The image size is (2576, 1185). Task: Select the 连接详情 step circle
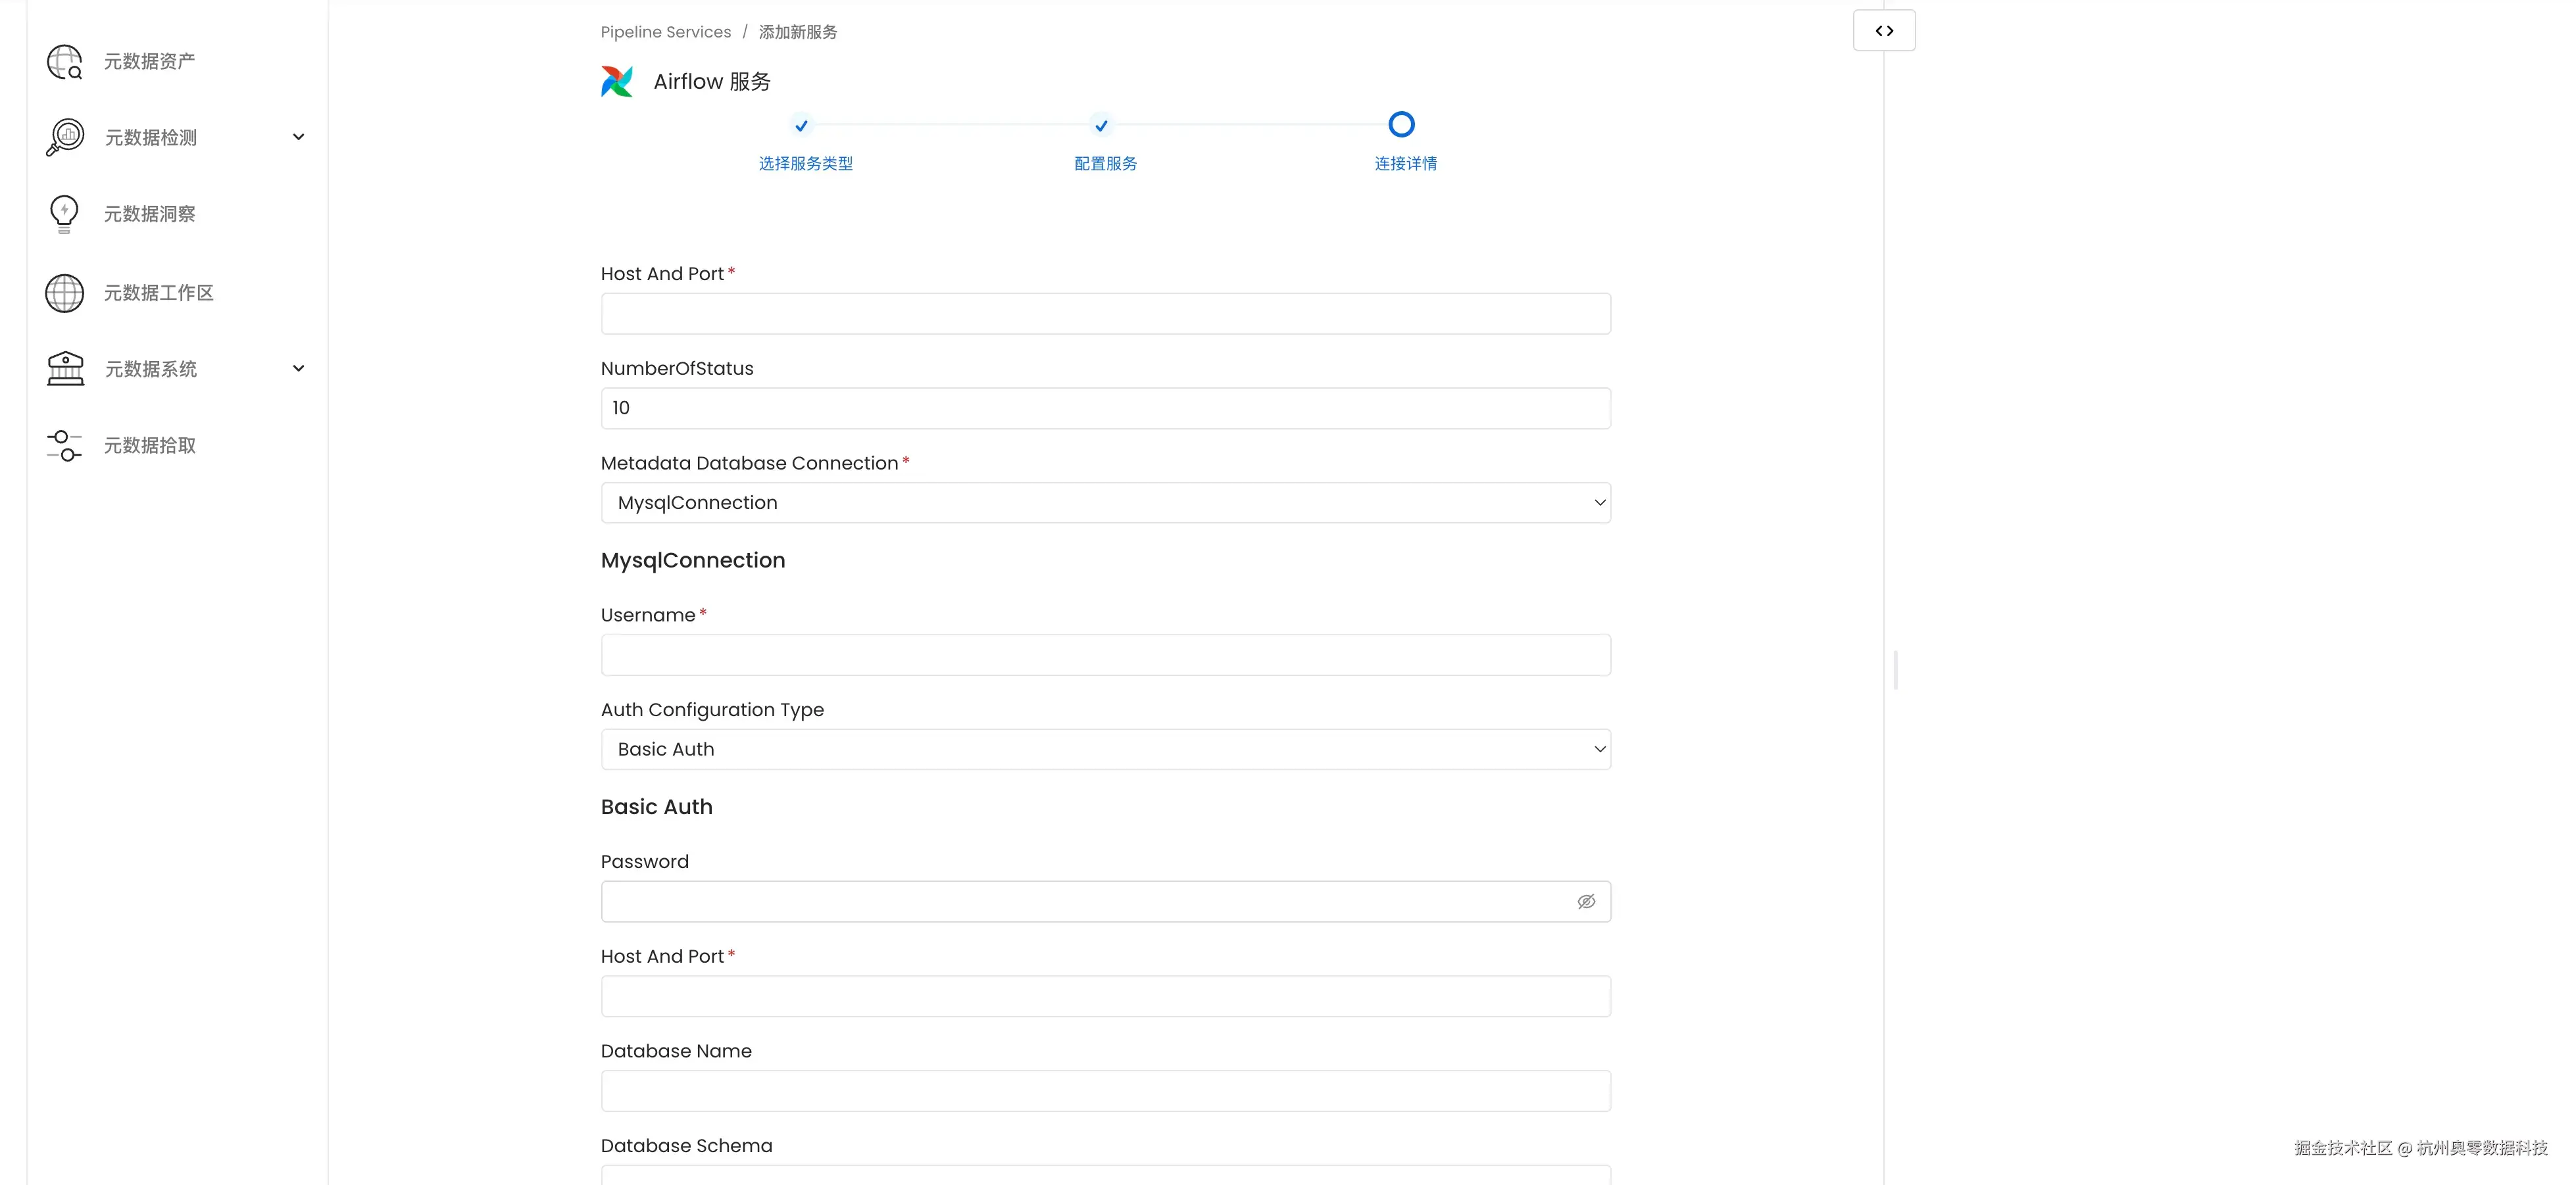tap(1402, 125)
